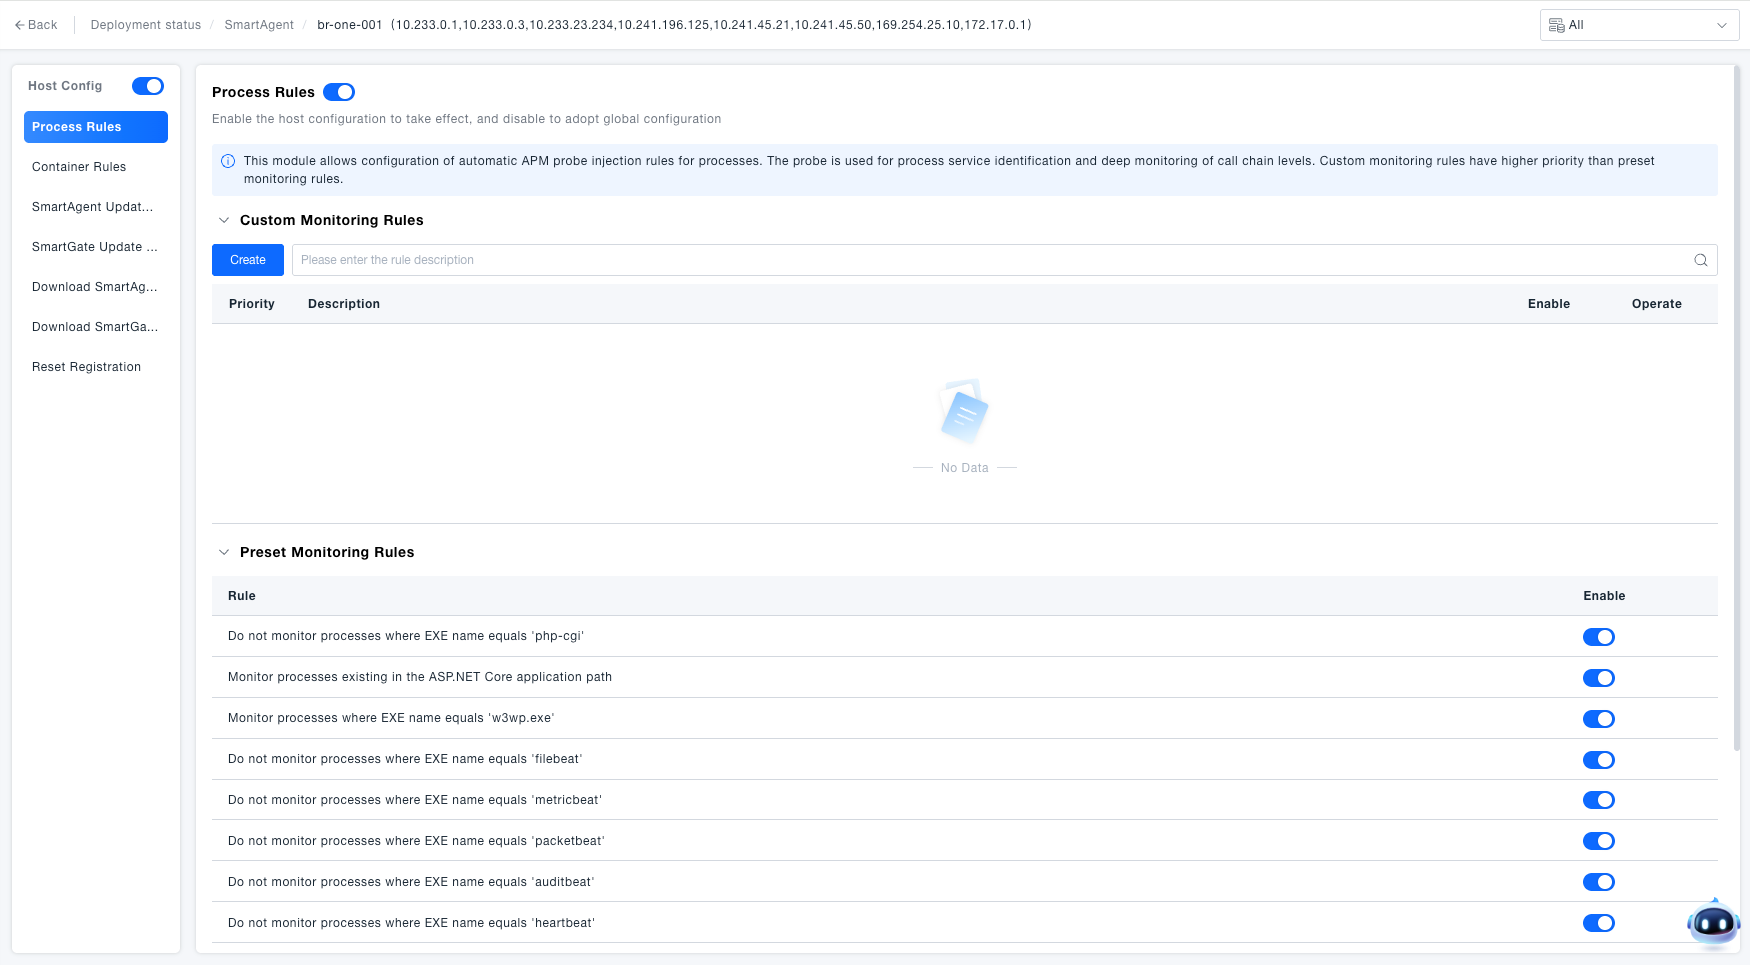Toggle the 'metricbeat' preset rule switch

pyautogui.click(x=1599, y=800)
